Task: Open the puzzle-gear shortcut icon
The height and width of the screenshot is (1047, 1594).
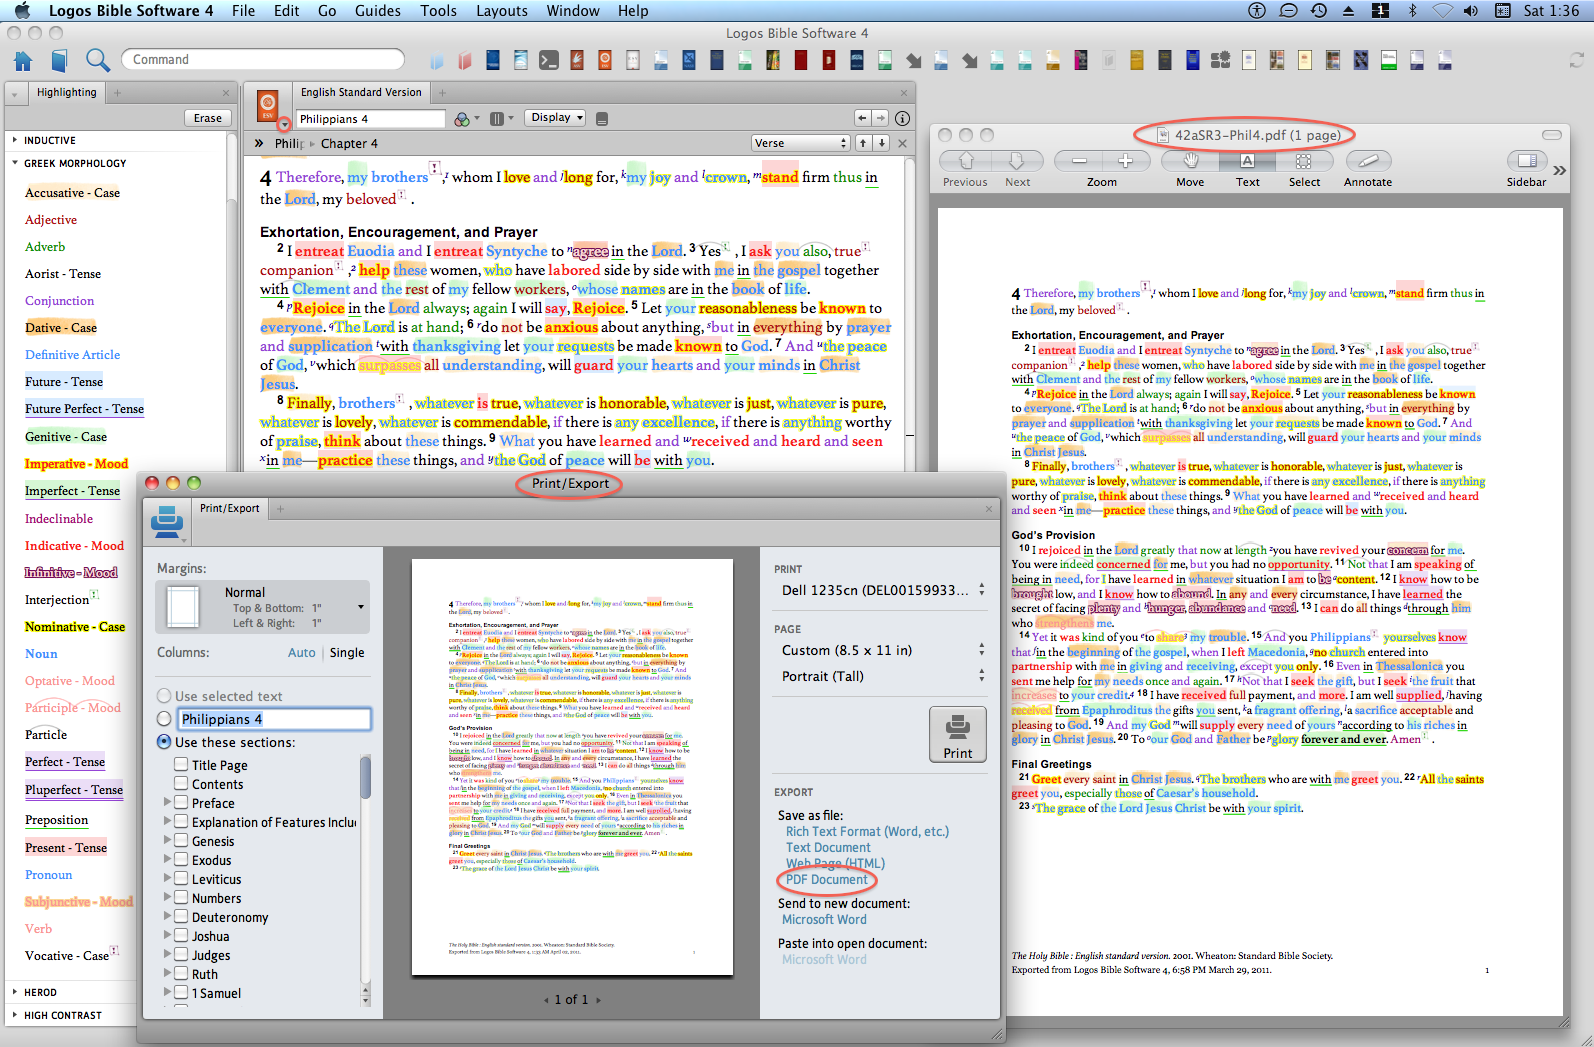Action: [1220, 60]
